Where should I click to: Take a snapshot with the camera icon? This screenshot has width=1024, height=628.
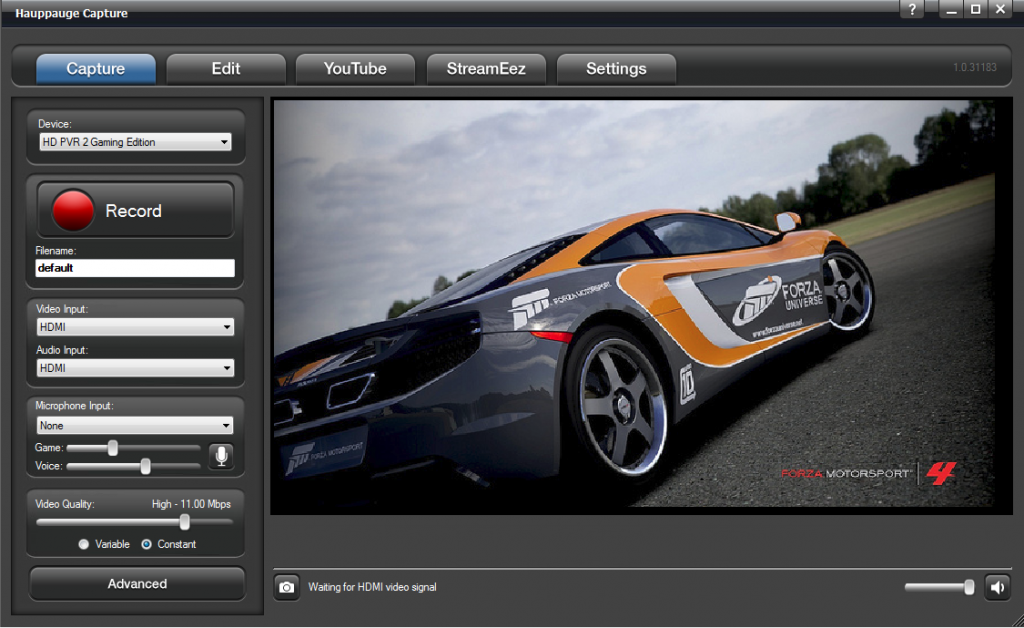tap(286, 588)
